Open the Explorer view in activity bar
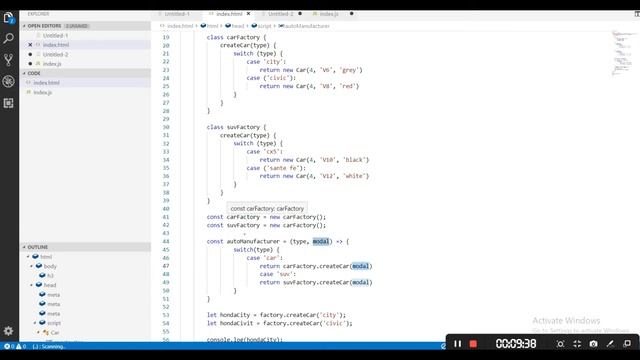 pos(9,18)
